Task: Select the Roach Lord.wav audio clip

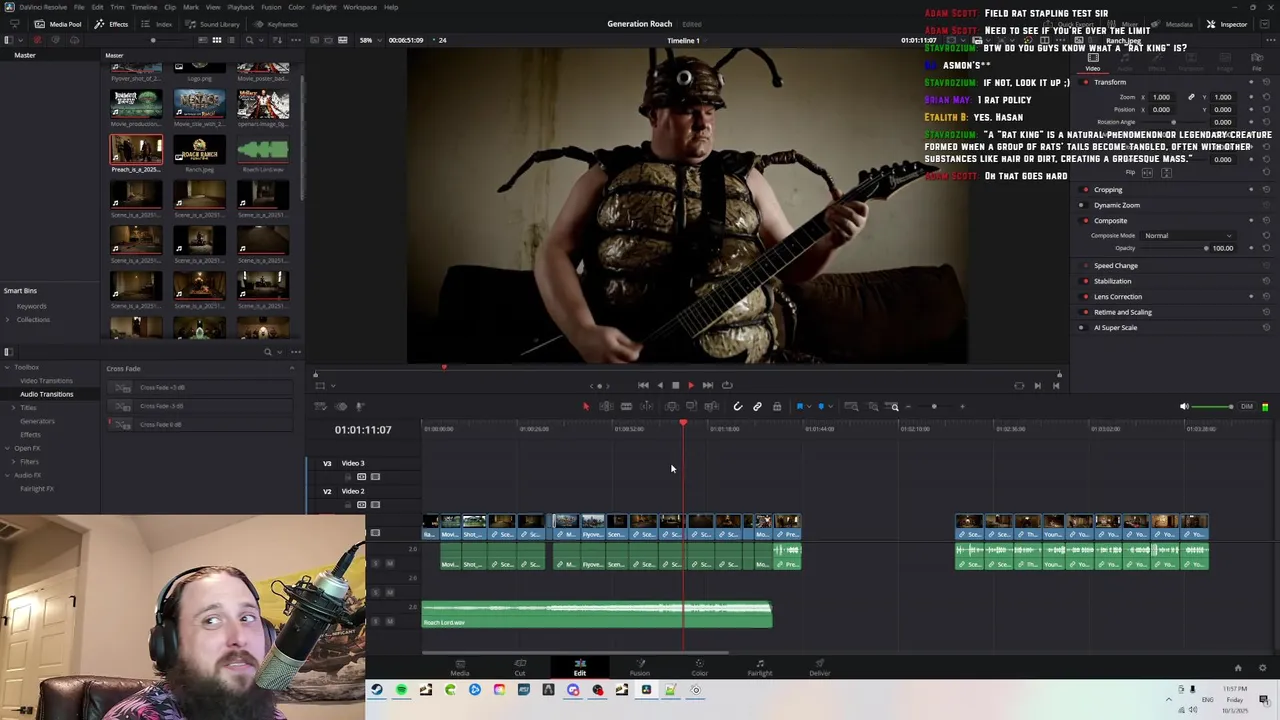Action: [597, 615]
